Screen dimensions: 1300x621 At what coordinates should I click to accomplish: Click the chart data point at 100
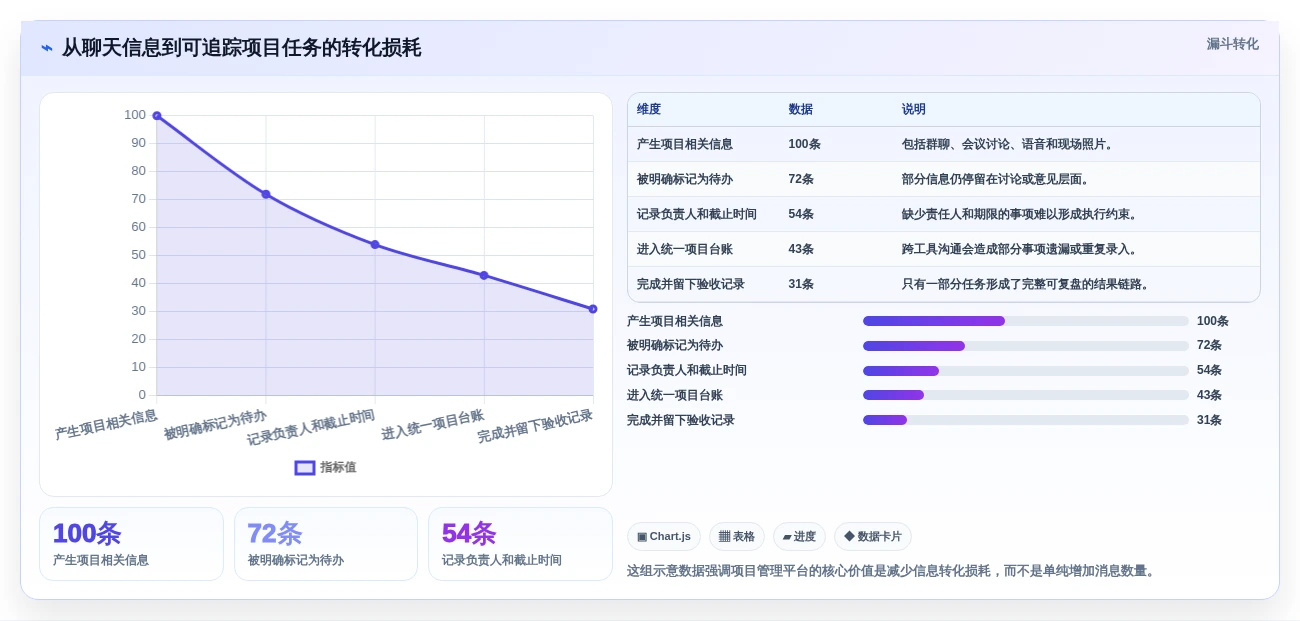click(x=157, y=116)
